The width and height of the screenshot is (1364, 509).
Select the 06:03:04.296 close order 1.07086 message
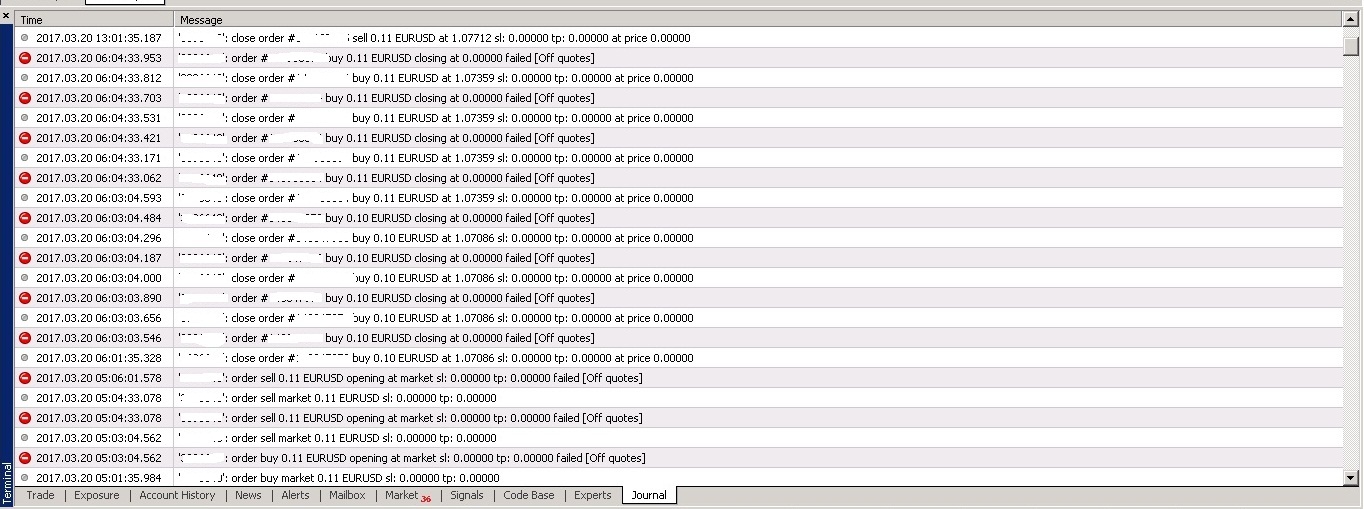point(436,238)
